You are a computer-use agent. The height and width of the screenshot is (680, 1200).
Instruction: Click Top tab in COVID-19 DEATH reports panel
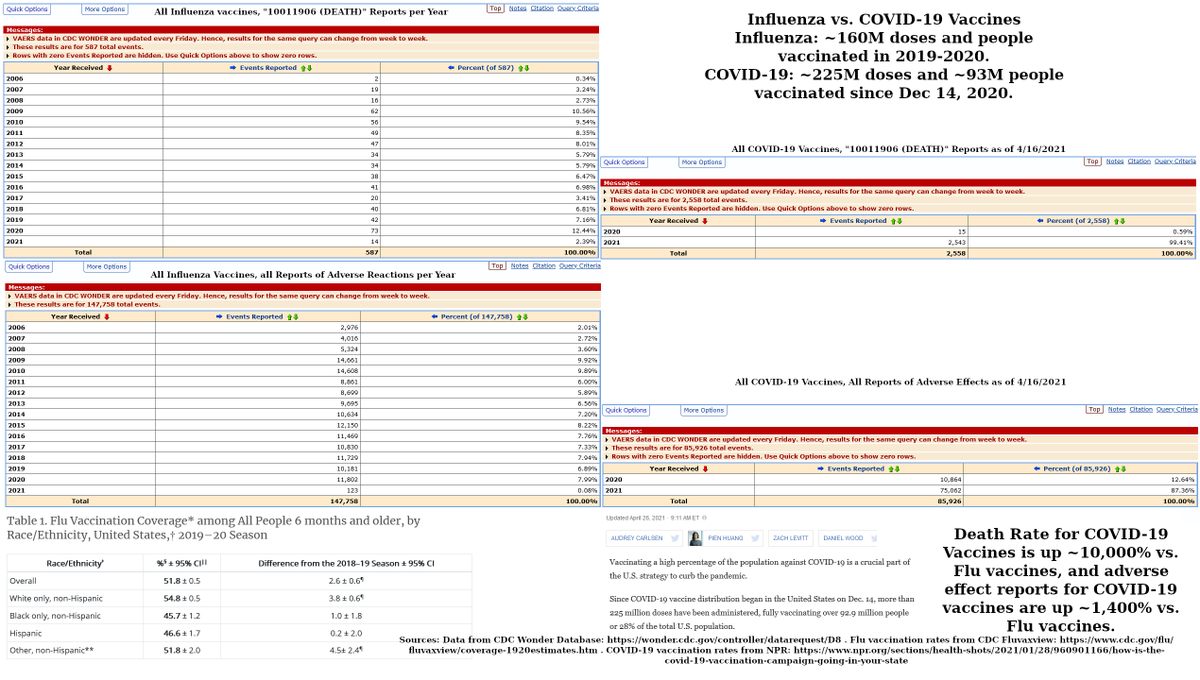[1093, 161]
